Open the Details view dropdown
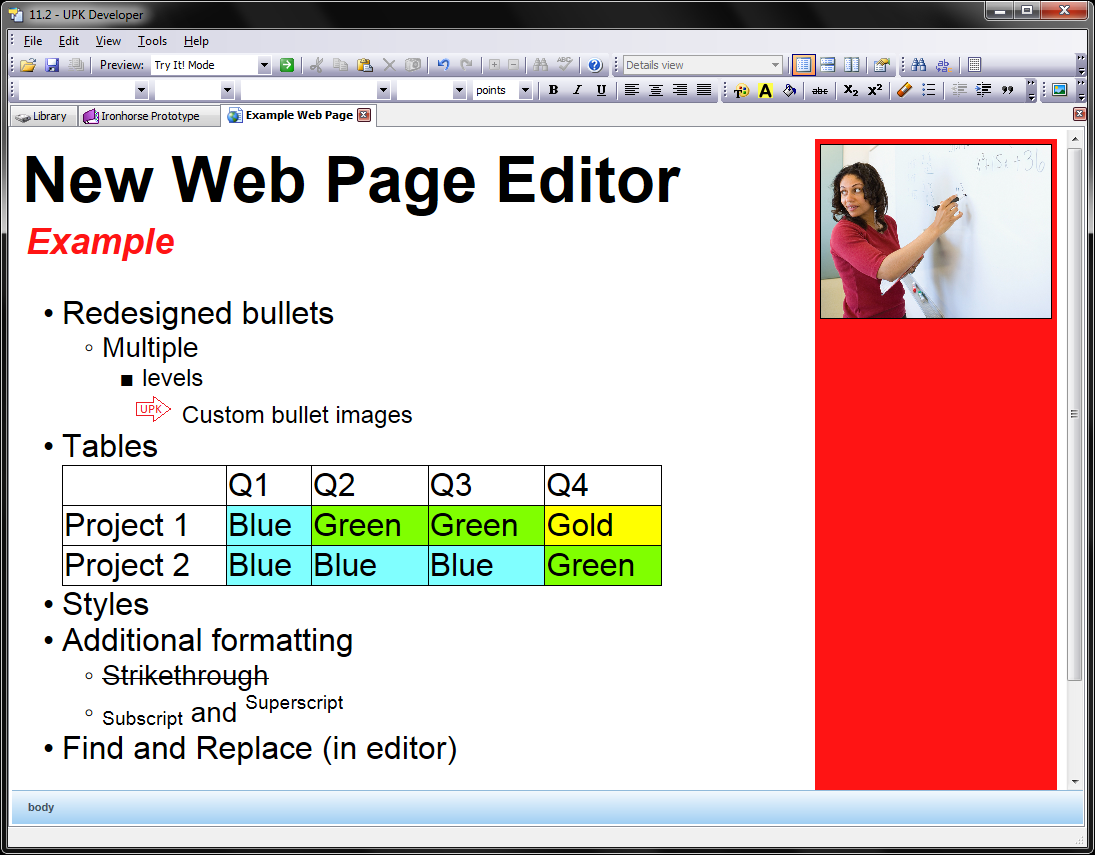Viewport: 1095px width, 855px height. [775, 65]
